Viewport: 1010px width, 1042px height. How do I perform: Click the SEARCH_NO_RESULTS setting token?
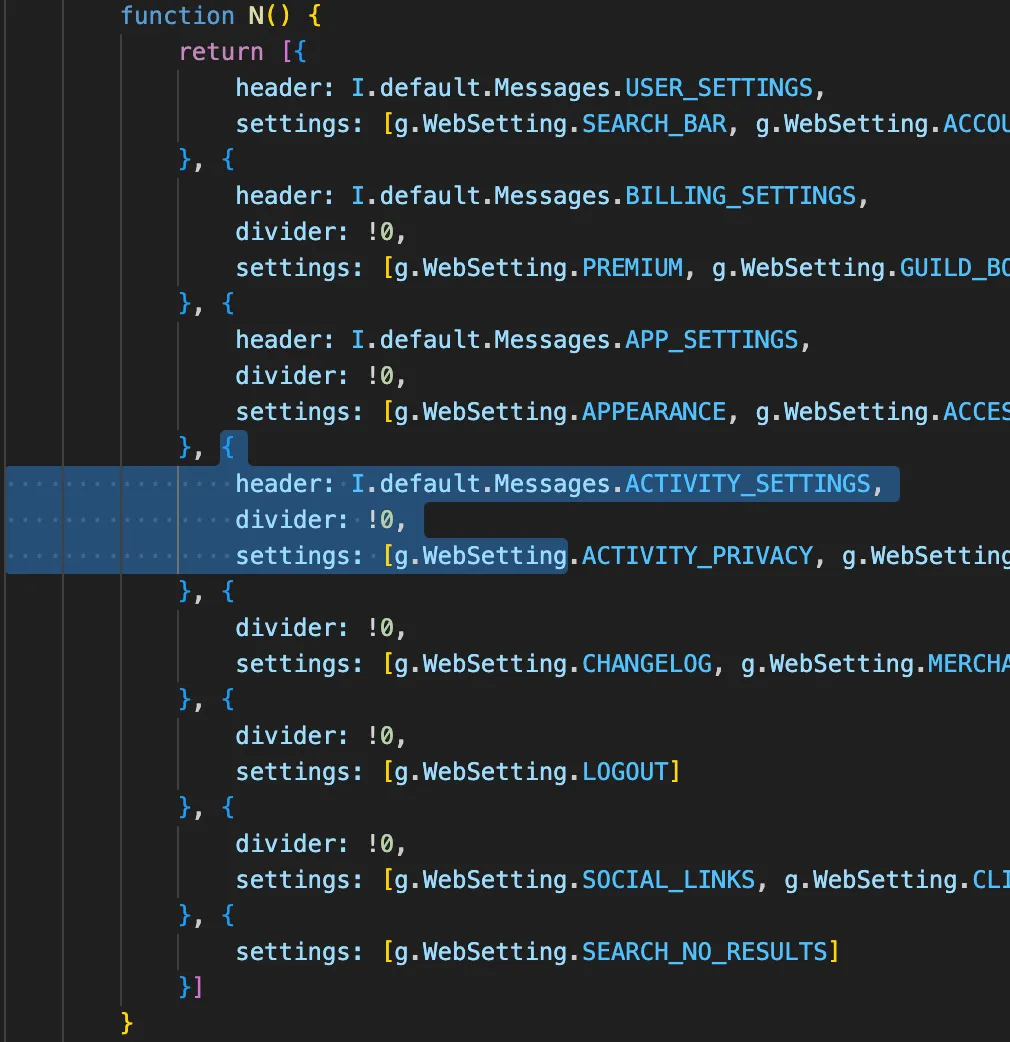click(x=708, y=951)
